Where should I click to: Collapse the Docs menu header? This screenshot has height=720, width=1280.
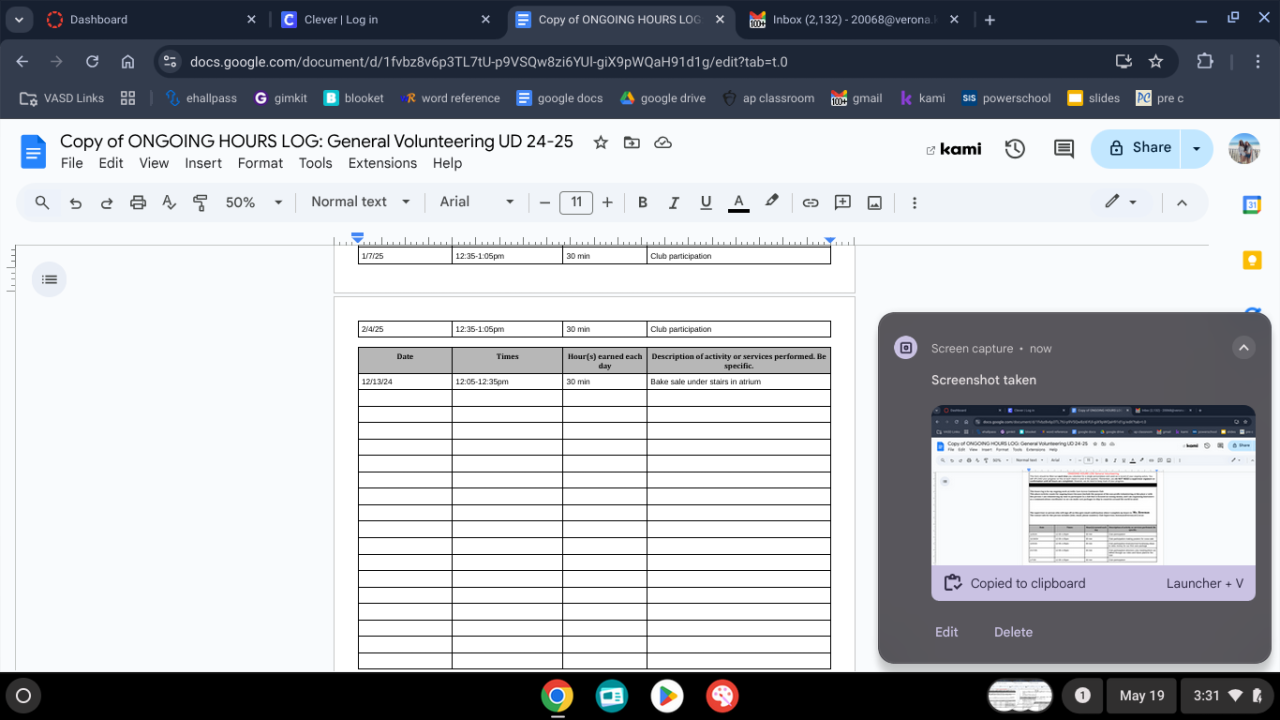pos(1181,202)
